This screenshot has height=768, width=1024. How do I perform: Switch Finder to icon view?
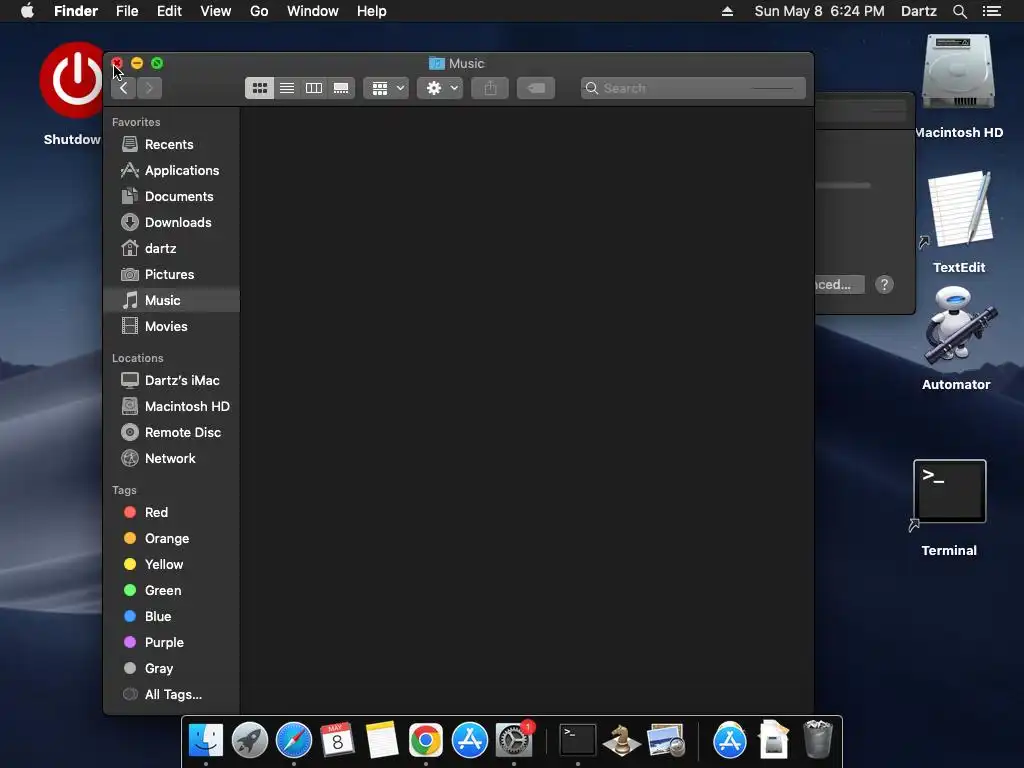pos(259,88)
